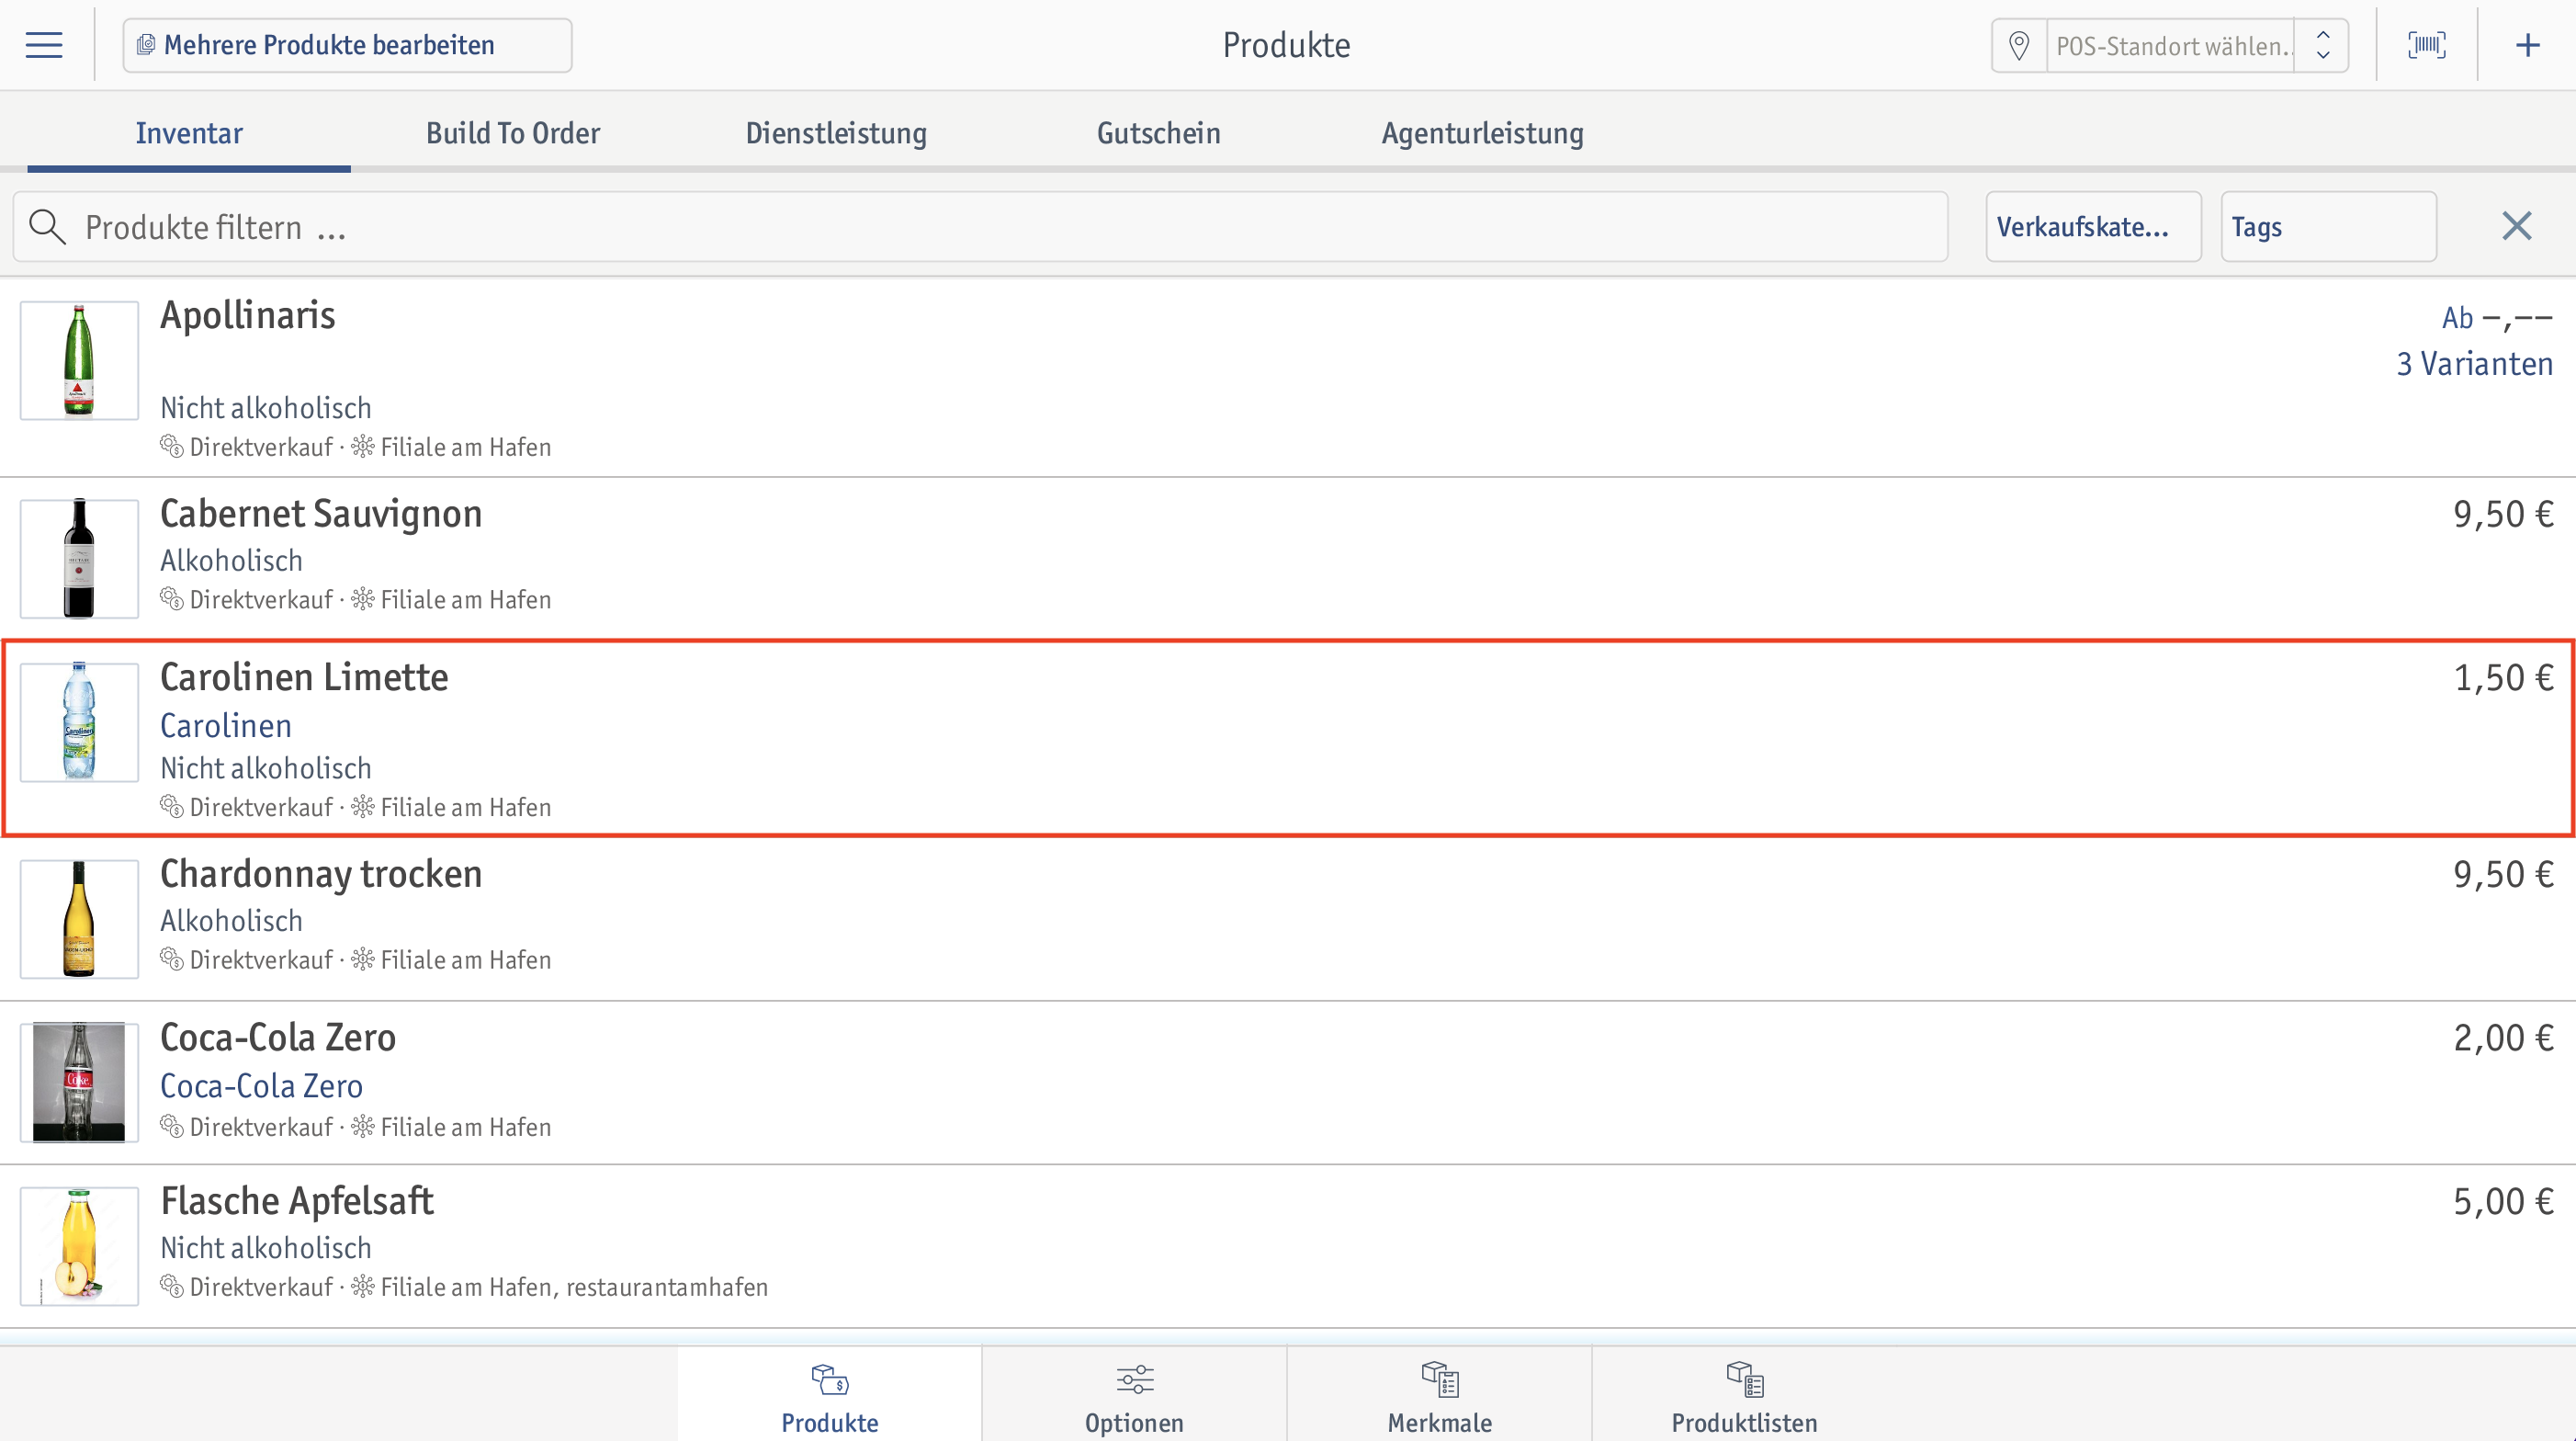Screen dimensions: 2576x1441
Task: Click Direktverkauf icon in Coca-Cola Zero row
Action: point(171,1126)
